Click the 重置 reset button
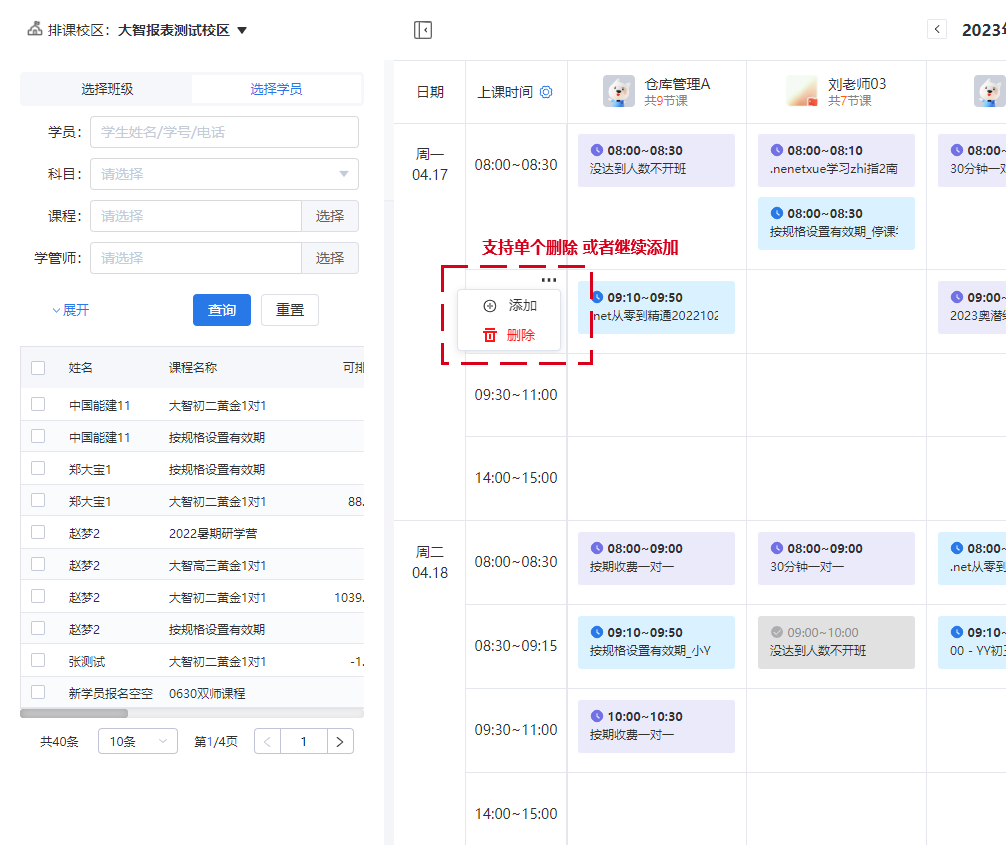The height and width of the screenshot is (845, 1006). point(290,310)
